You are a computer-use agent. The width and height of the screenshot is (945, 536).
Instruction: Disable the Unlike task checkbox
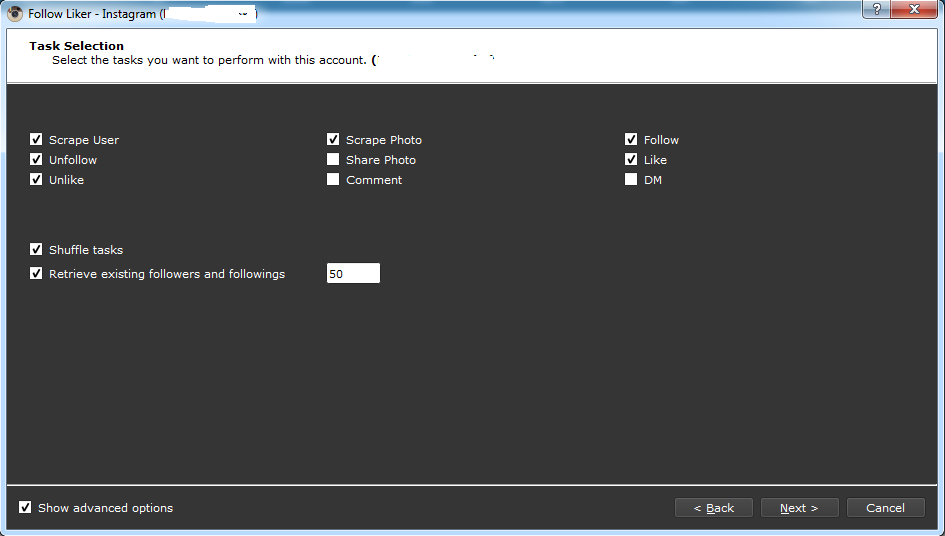click(36, 179)
